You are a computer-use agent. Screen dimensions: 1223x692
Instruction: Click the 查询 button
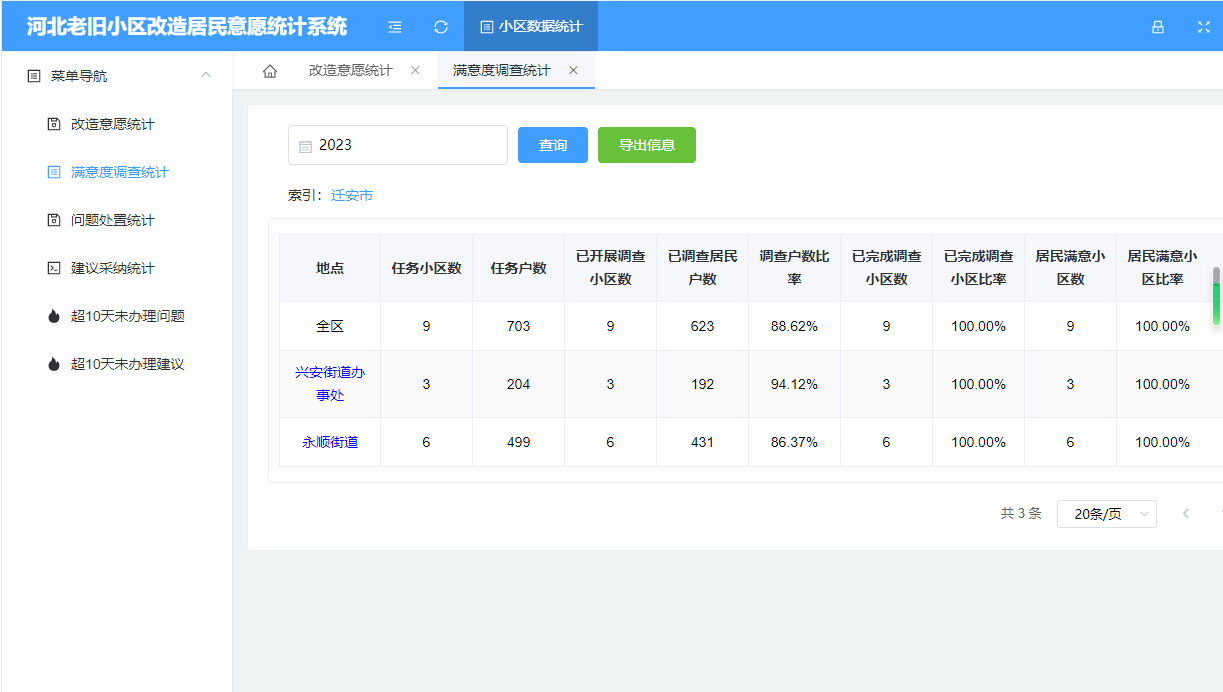click(553, 145)
